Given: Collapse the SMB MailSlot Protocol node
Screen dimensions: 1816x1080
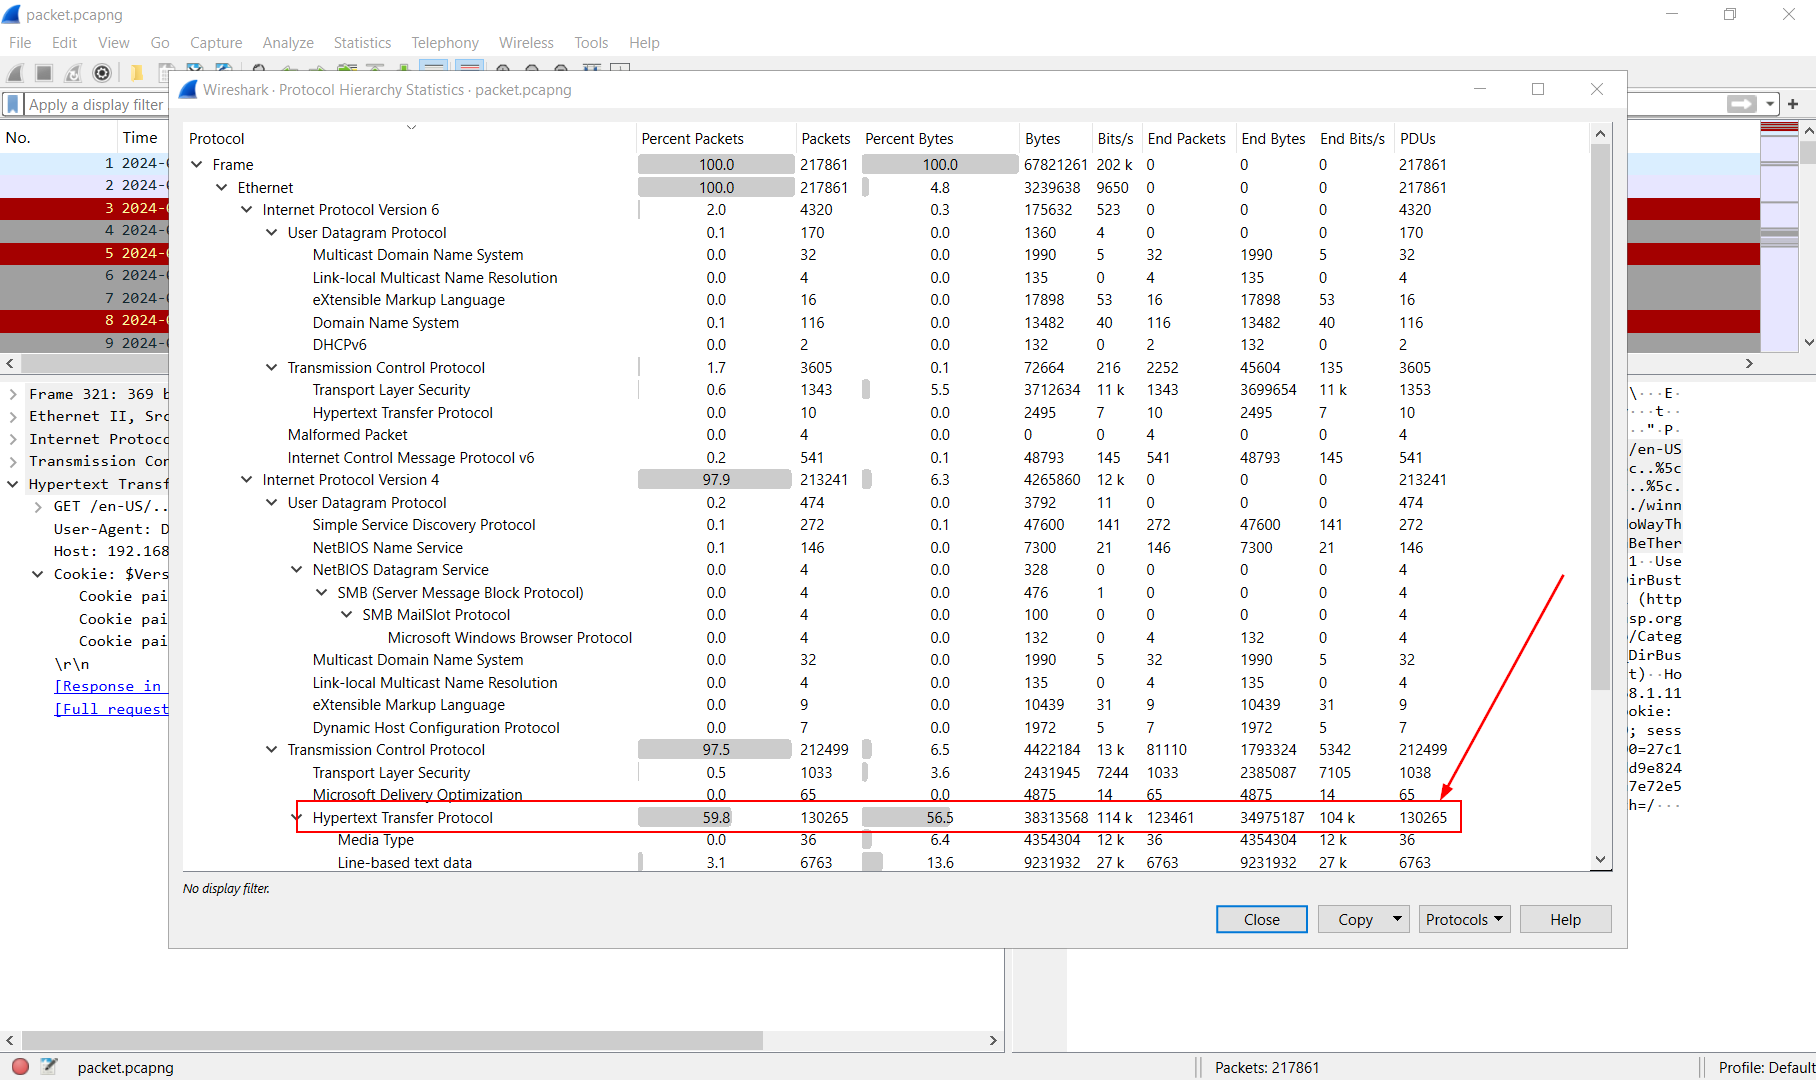Looking at the screenshot, I should pyautogui.click(x=347, y=615).
